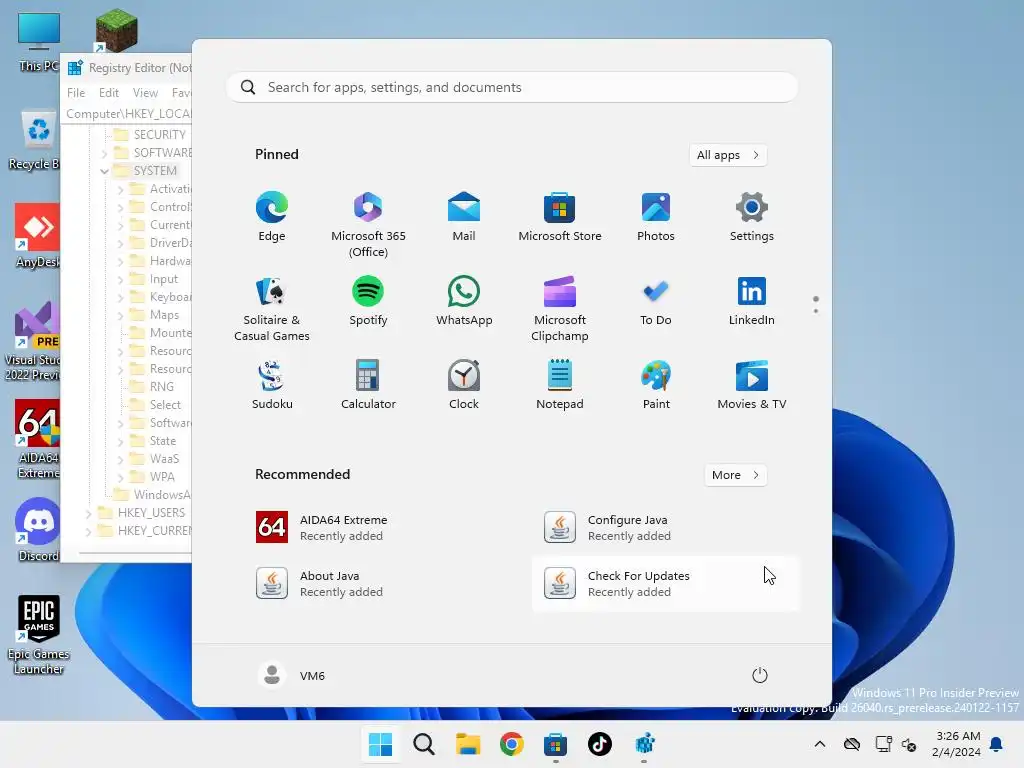Open the Mail app

464,217
